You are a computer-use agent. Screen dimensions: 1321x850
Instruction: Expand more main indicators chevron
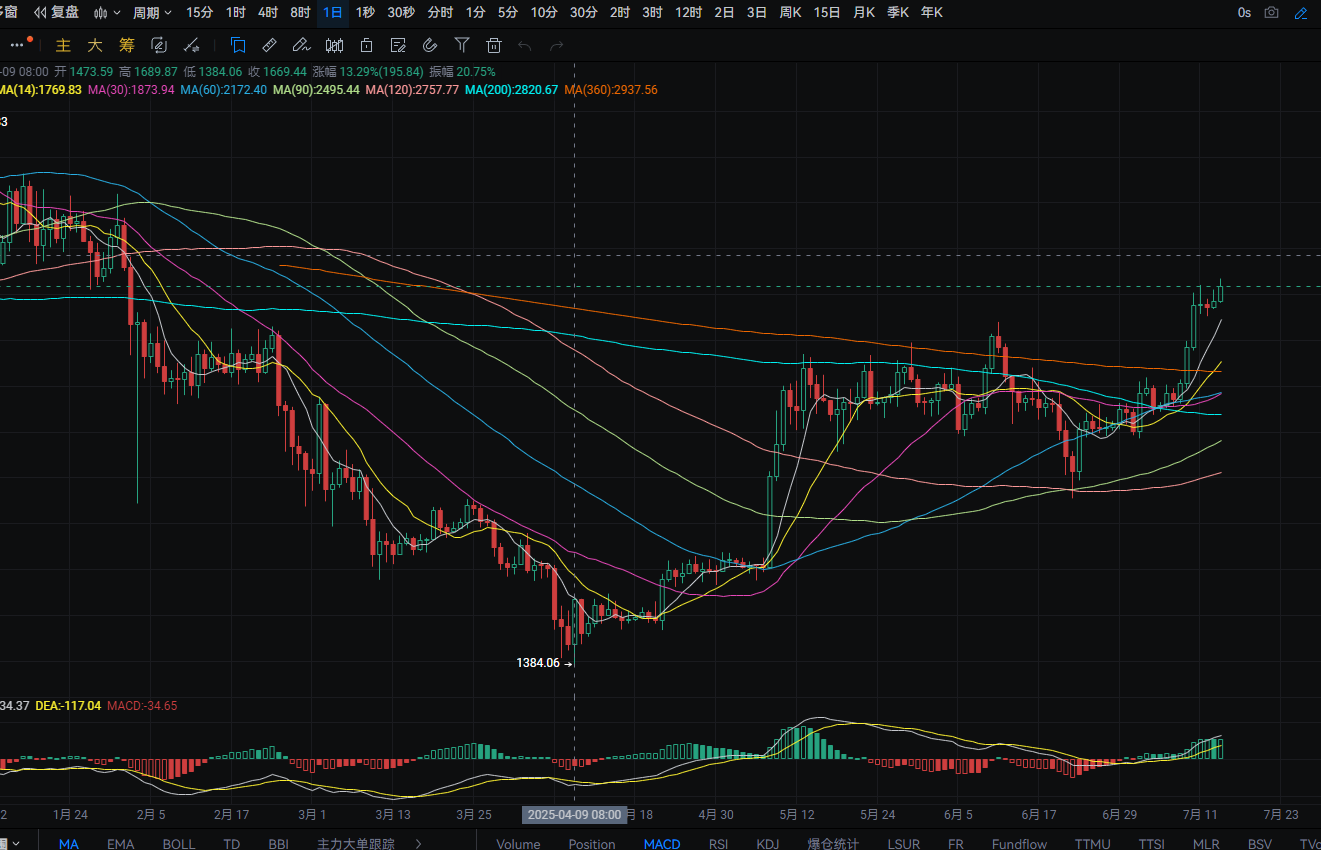(x=419, y=844)
